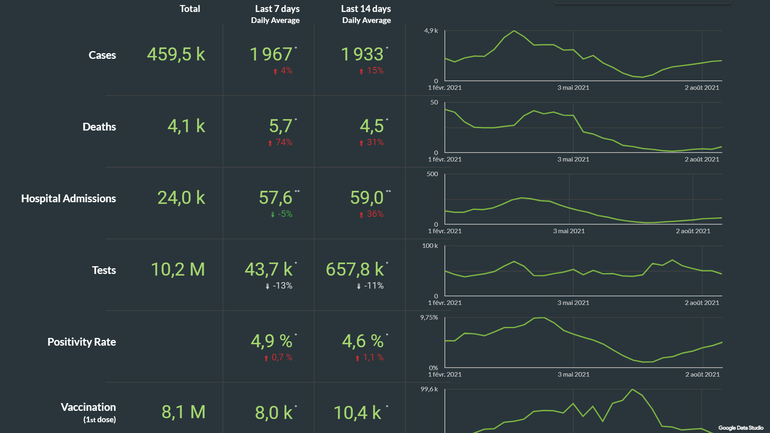770x433 pixels.
Task: Click the Total column header
Action: pyautogui.click(x=189, y=9)
